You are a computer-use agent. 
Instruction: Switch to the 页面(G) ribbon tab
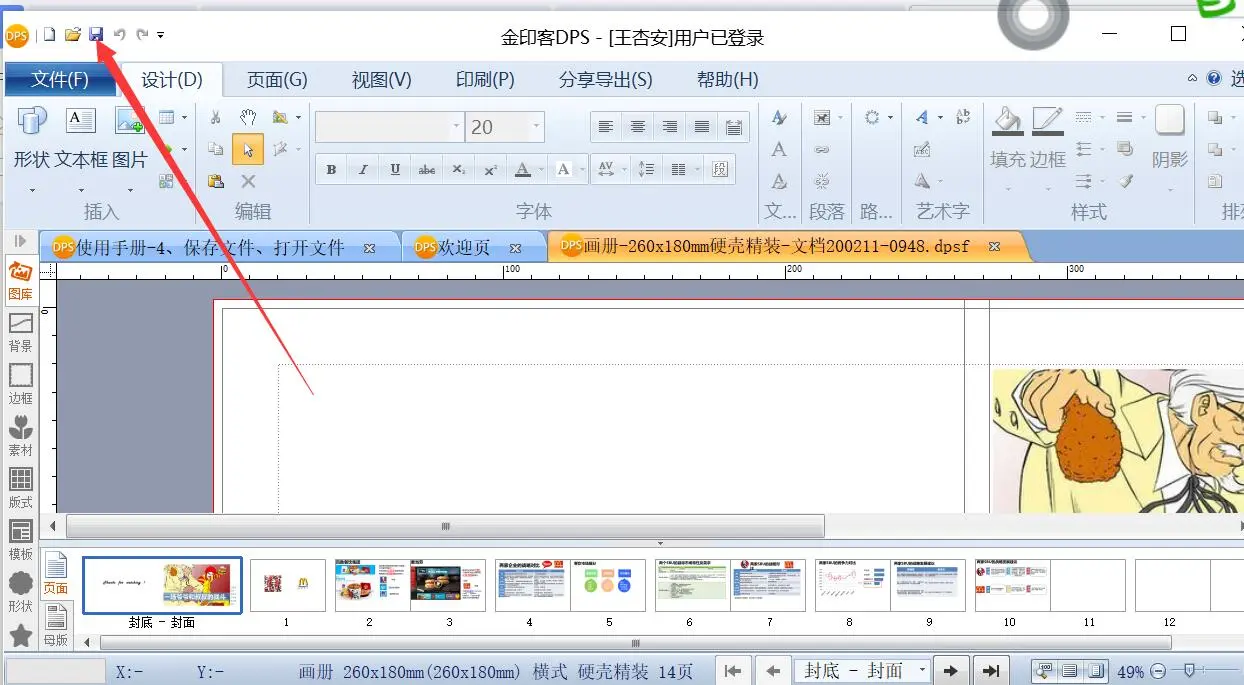tap(277, 80)
